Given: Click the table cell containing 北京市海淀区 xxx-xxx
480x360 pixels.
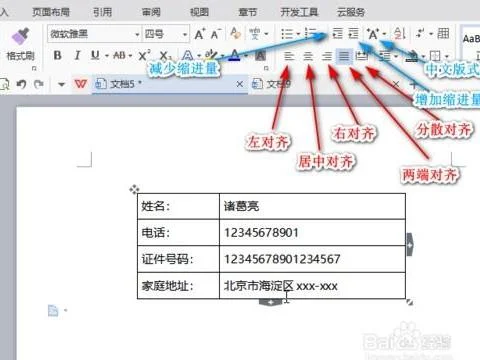Looking at the screenshot, I should click(x=312, y=286).
